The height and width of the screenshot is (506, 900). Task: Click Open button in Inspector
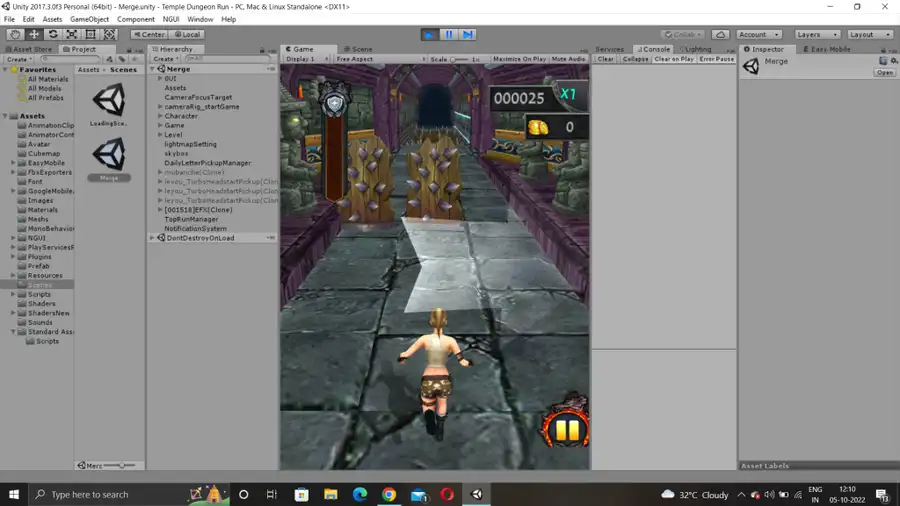[884, 73]
